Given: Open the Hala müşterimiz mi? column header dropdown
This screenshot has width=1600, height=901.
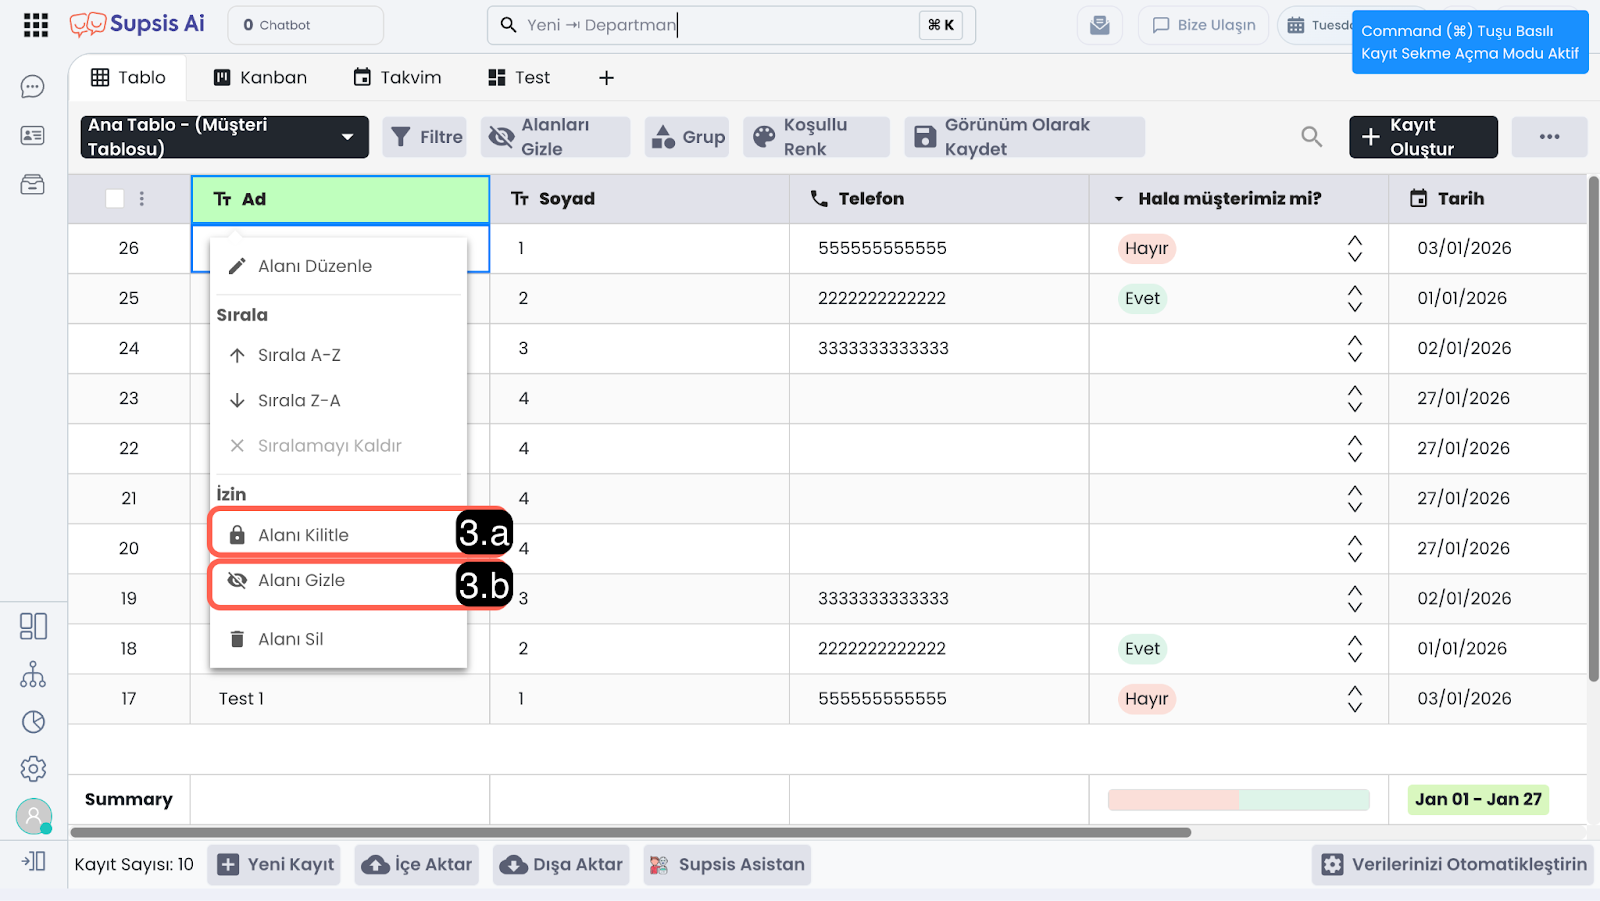Looking at the screenshot, I should pyautogui.click(x=1119, y=199).
